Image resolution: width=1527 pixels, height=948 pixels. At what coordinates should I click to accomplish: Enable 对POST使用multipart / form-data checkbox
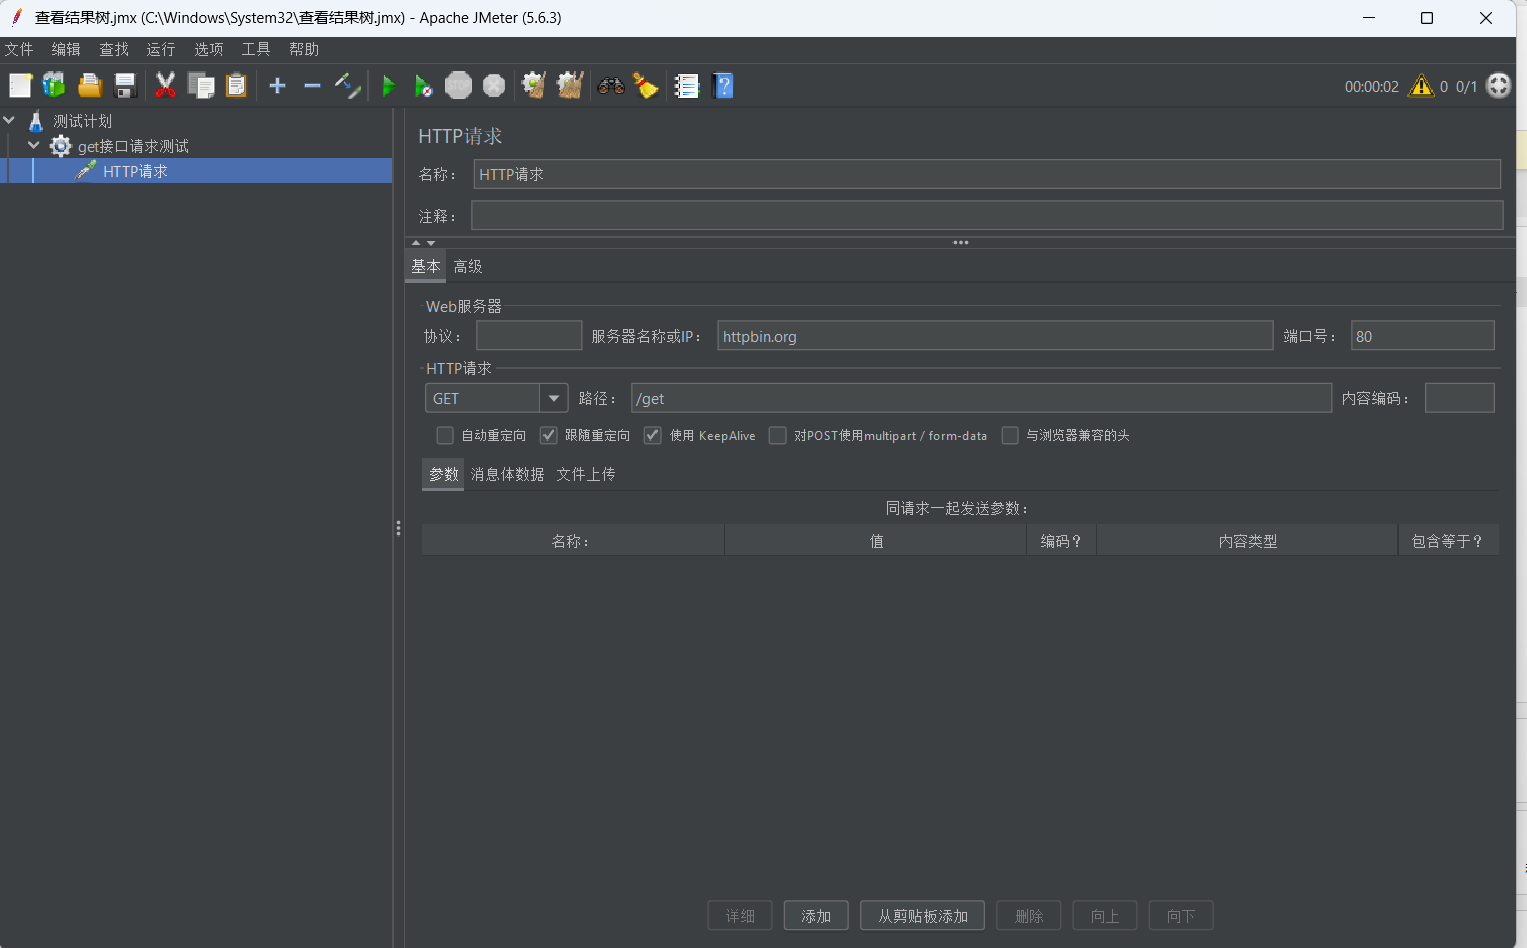pos(777,435)
